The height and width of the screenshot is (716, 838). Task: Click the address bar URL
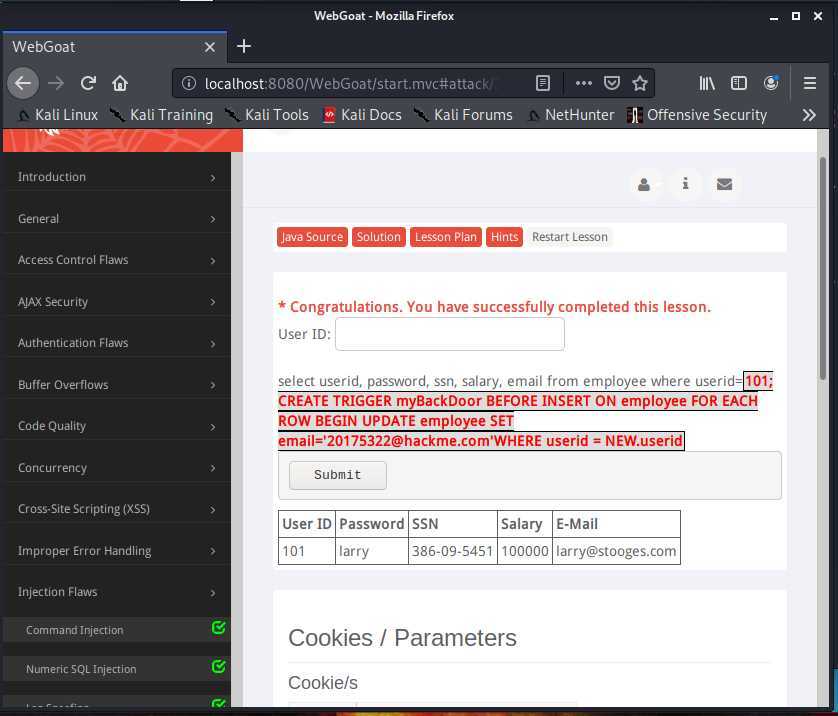point(350,83)
